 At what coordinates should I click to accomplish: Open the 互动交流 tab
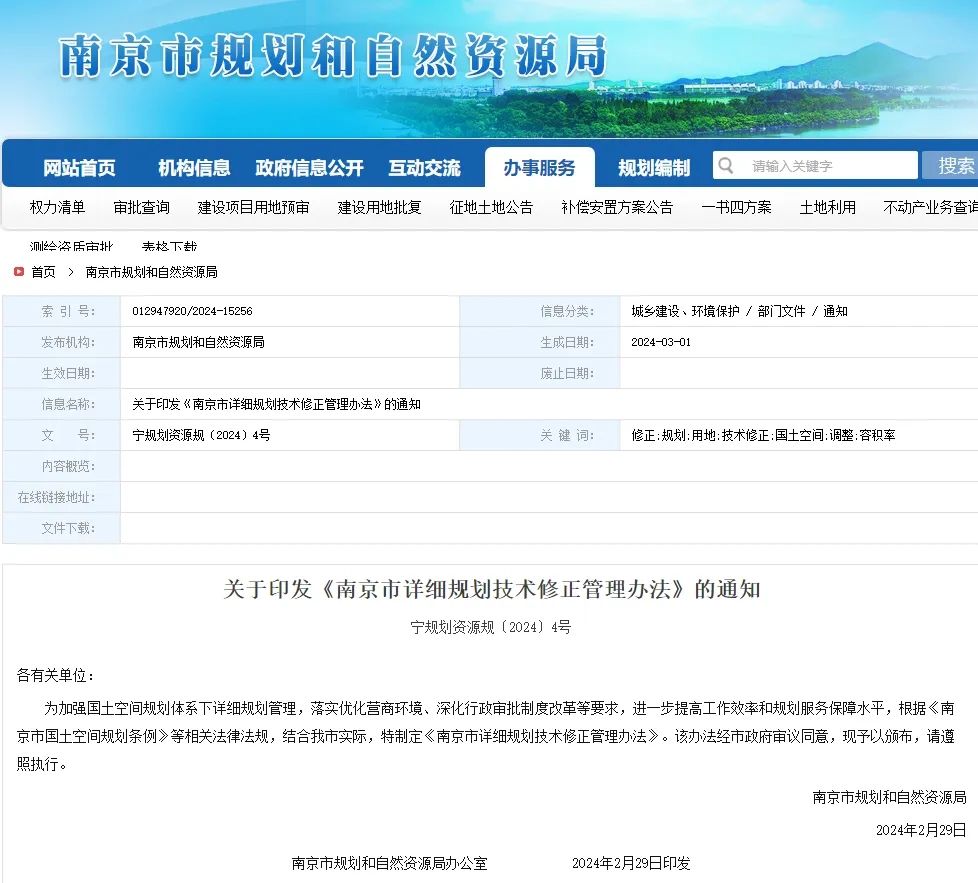(424, 168)
